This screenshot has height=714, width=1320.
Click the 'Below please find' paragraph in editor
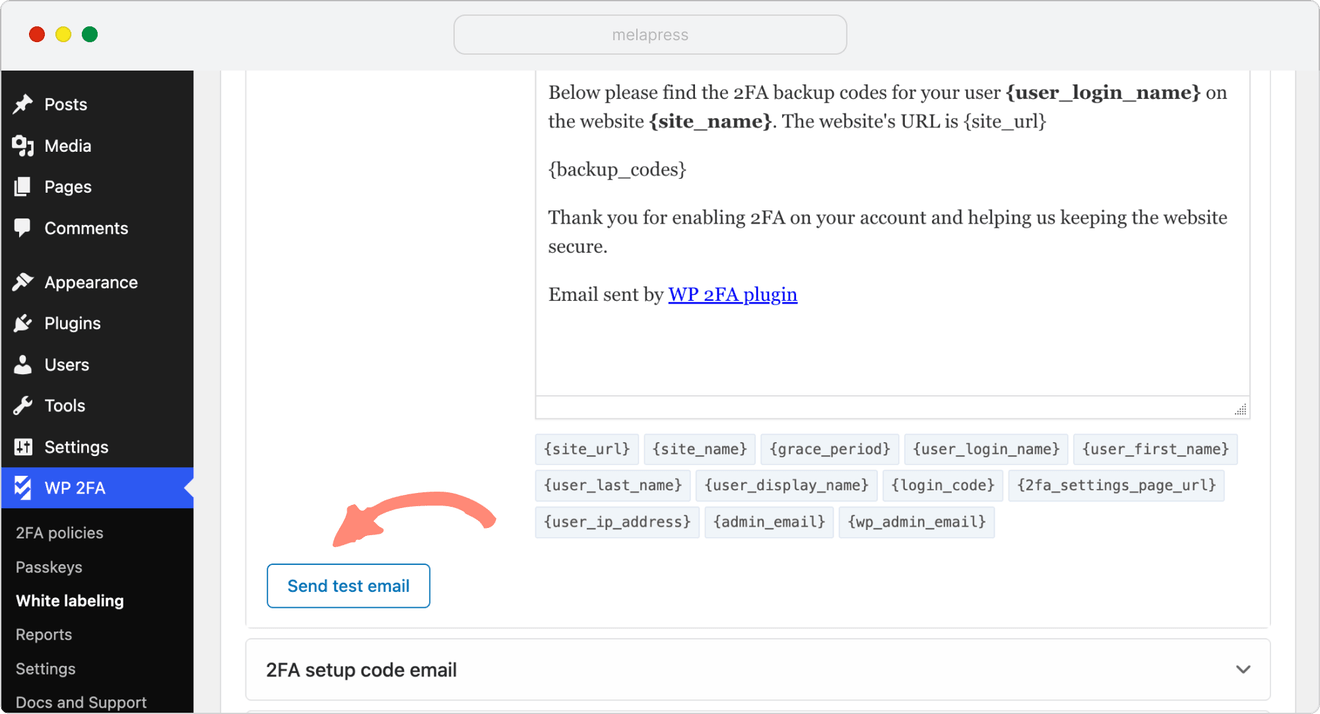tap(888, 107)
